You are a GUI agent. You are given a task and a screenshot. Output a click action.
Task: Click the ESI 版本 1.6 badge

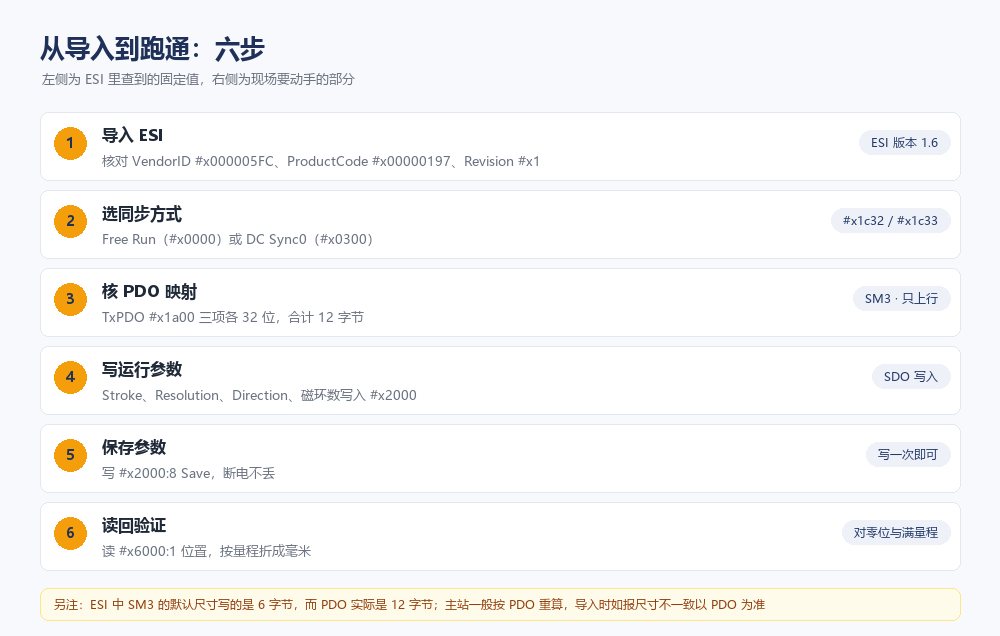pyautogui.click(x=904, y=143)
